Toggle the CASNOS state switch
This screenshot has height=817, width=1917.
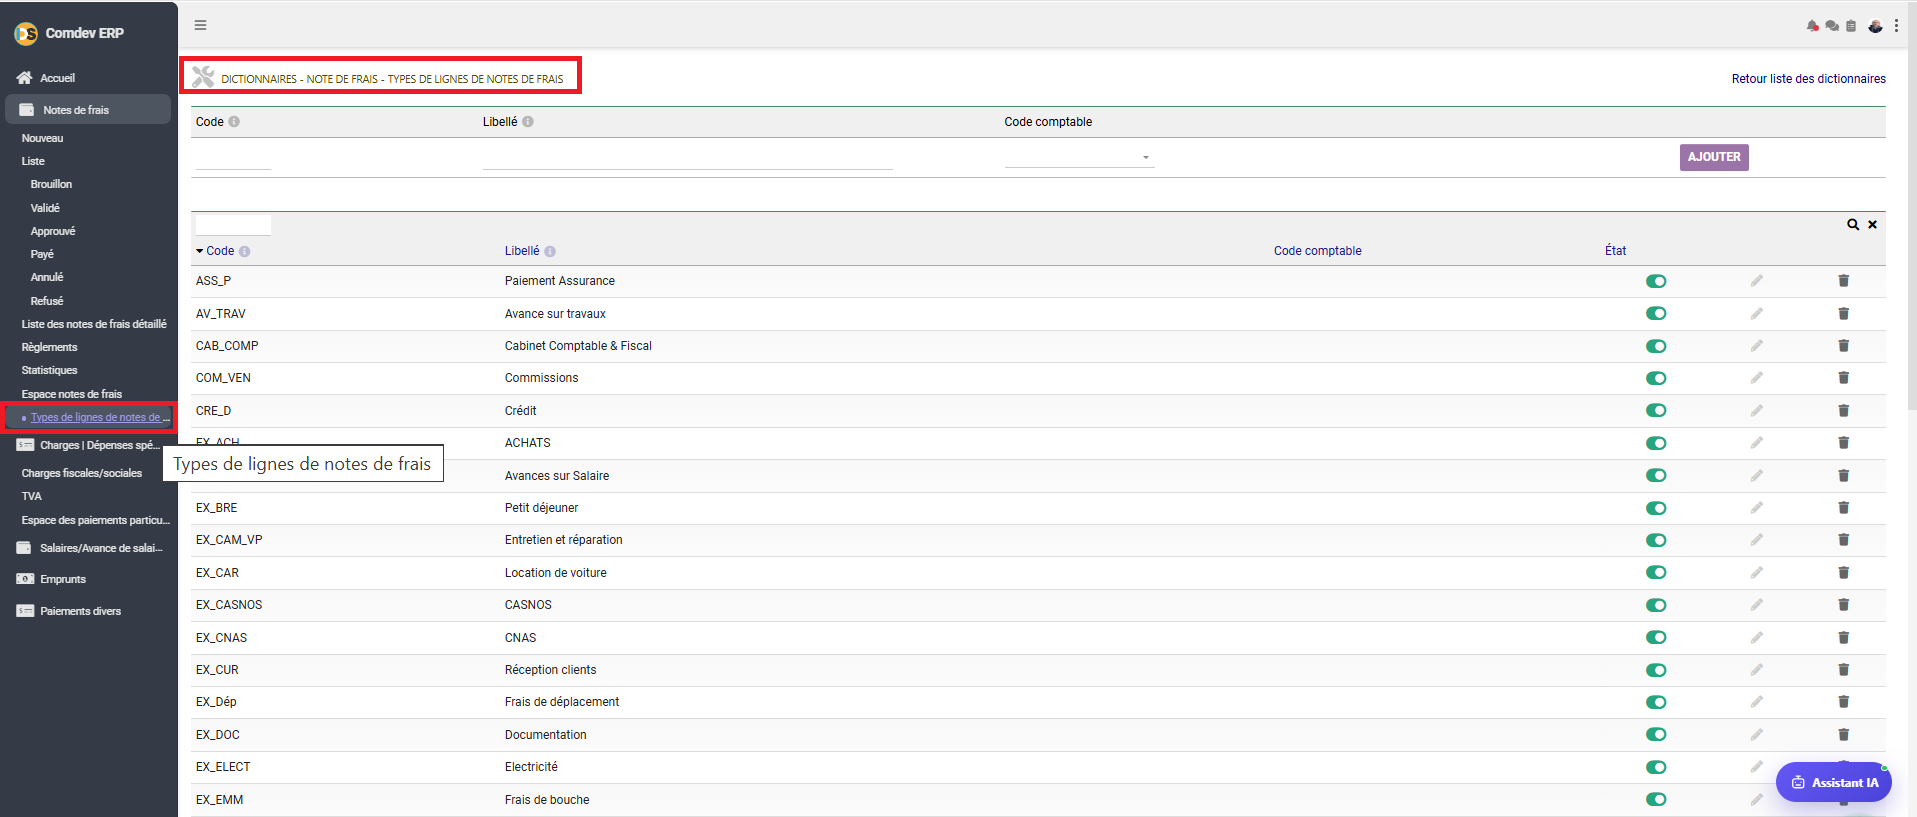pos(1656,605)
